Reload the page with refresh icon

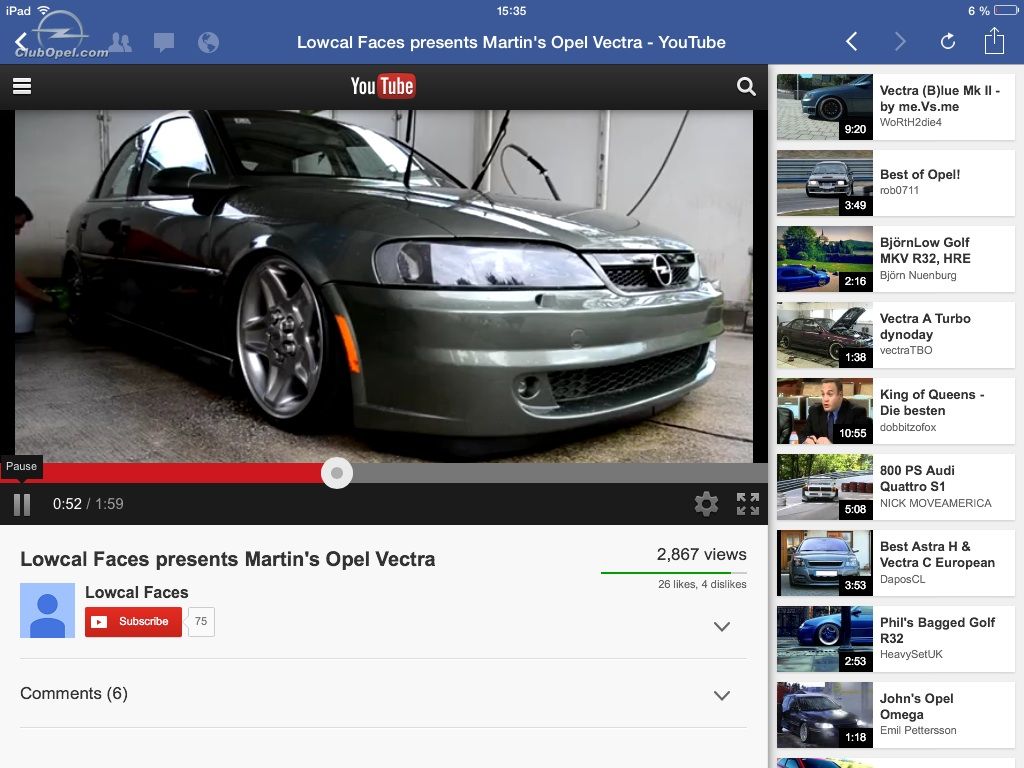coord(948,42)
